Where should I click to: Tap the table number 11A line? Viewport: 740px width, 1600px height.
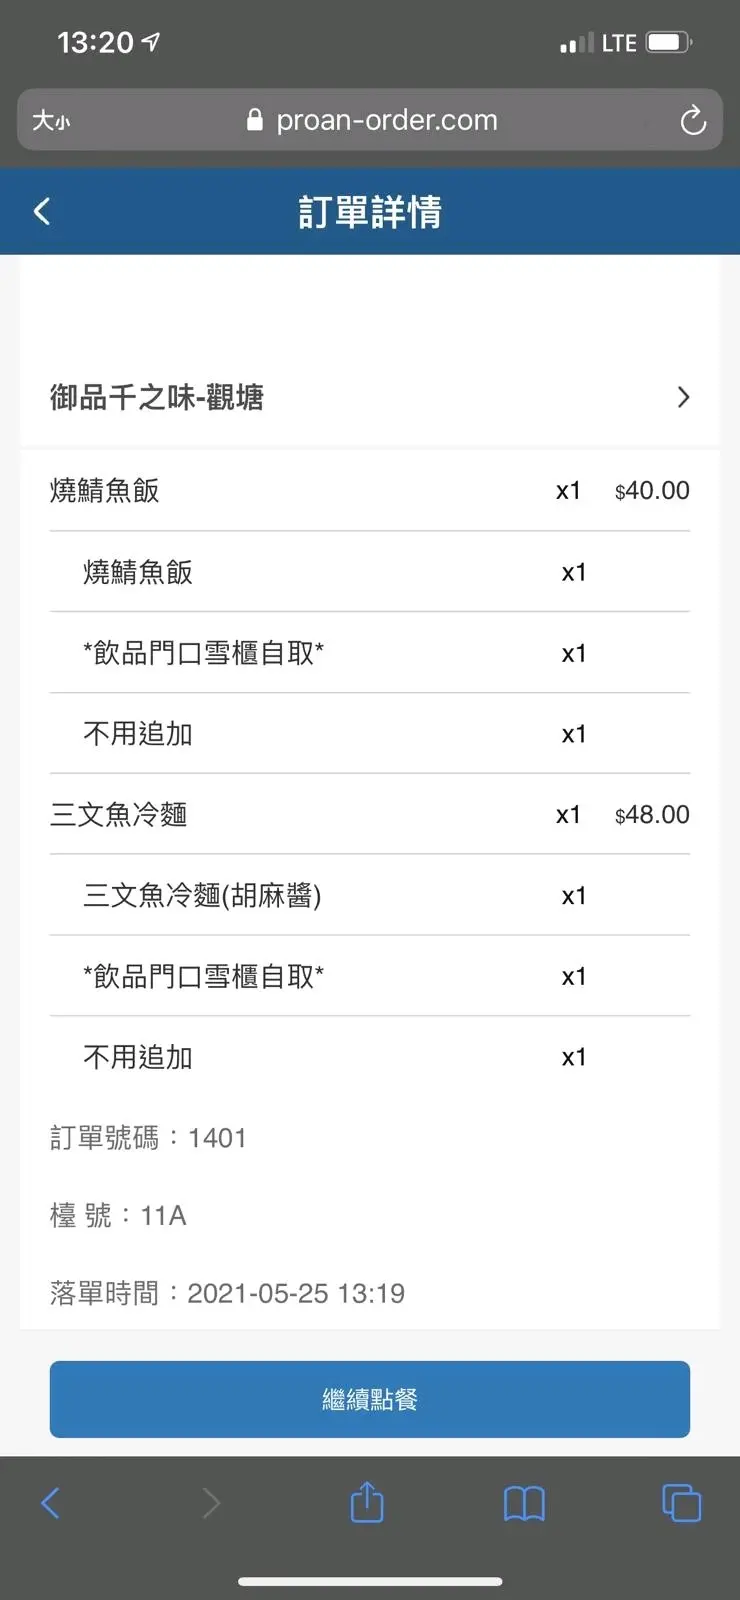(x=119, y=1216)
